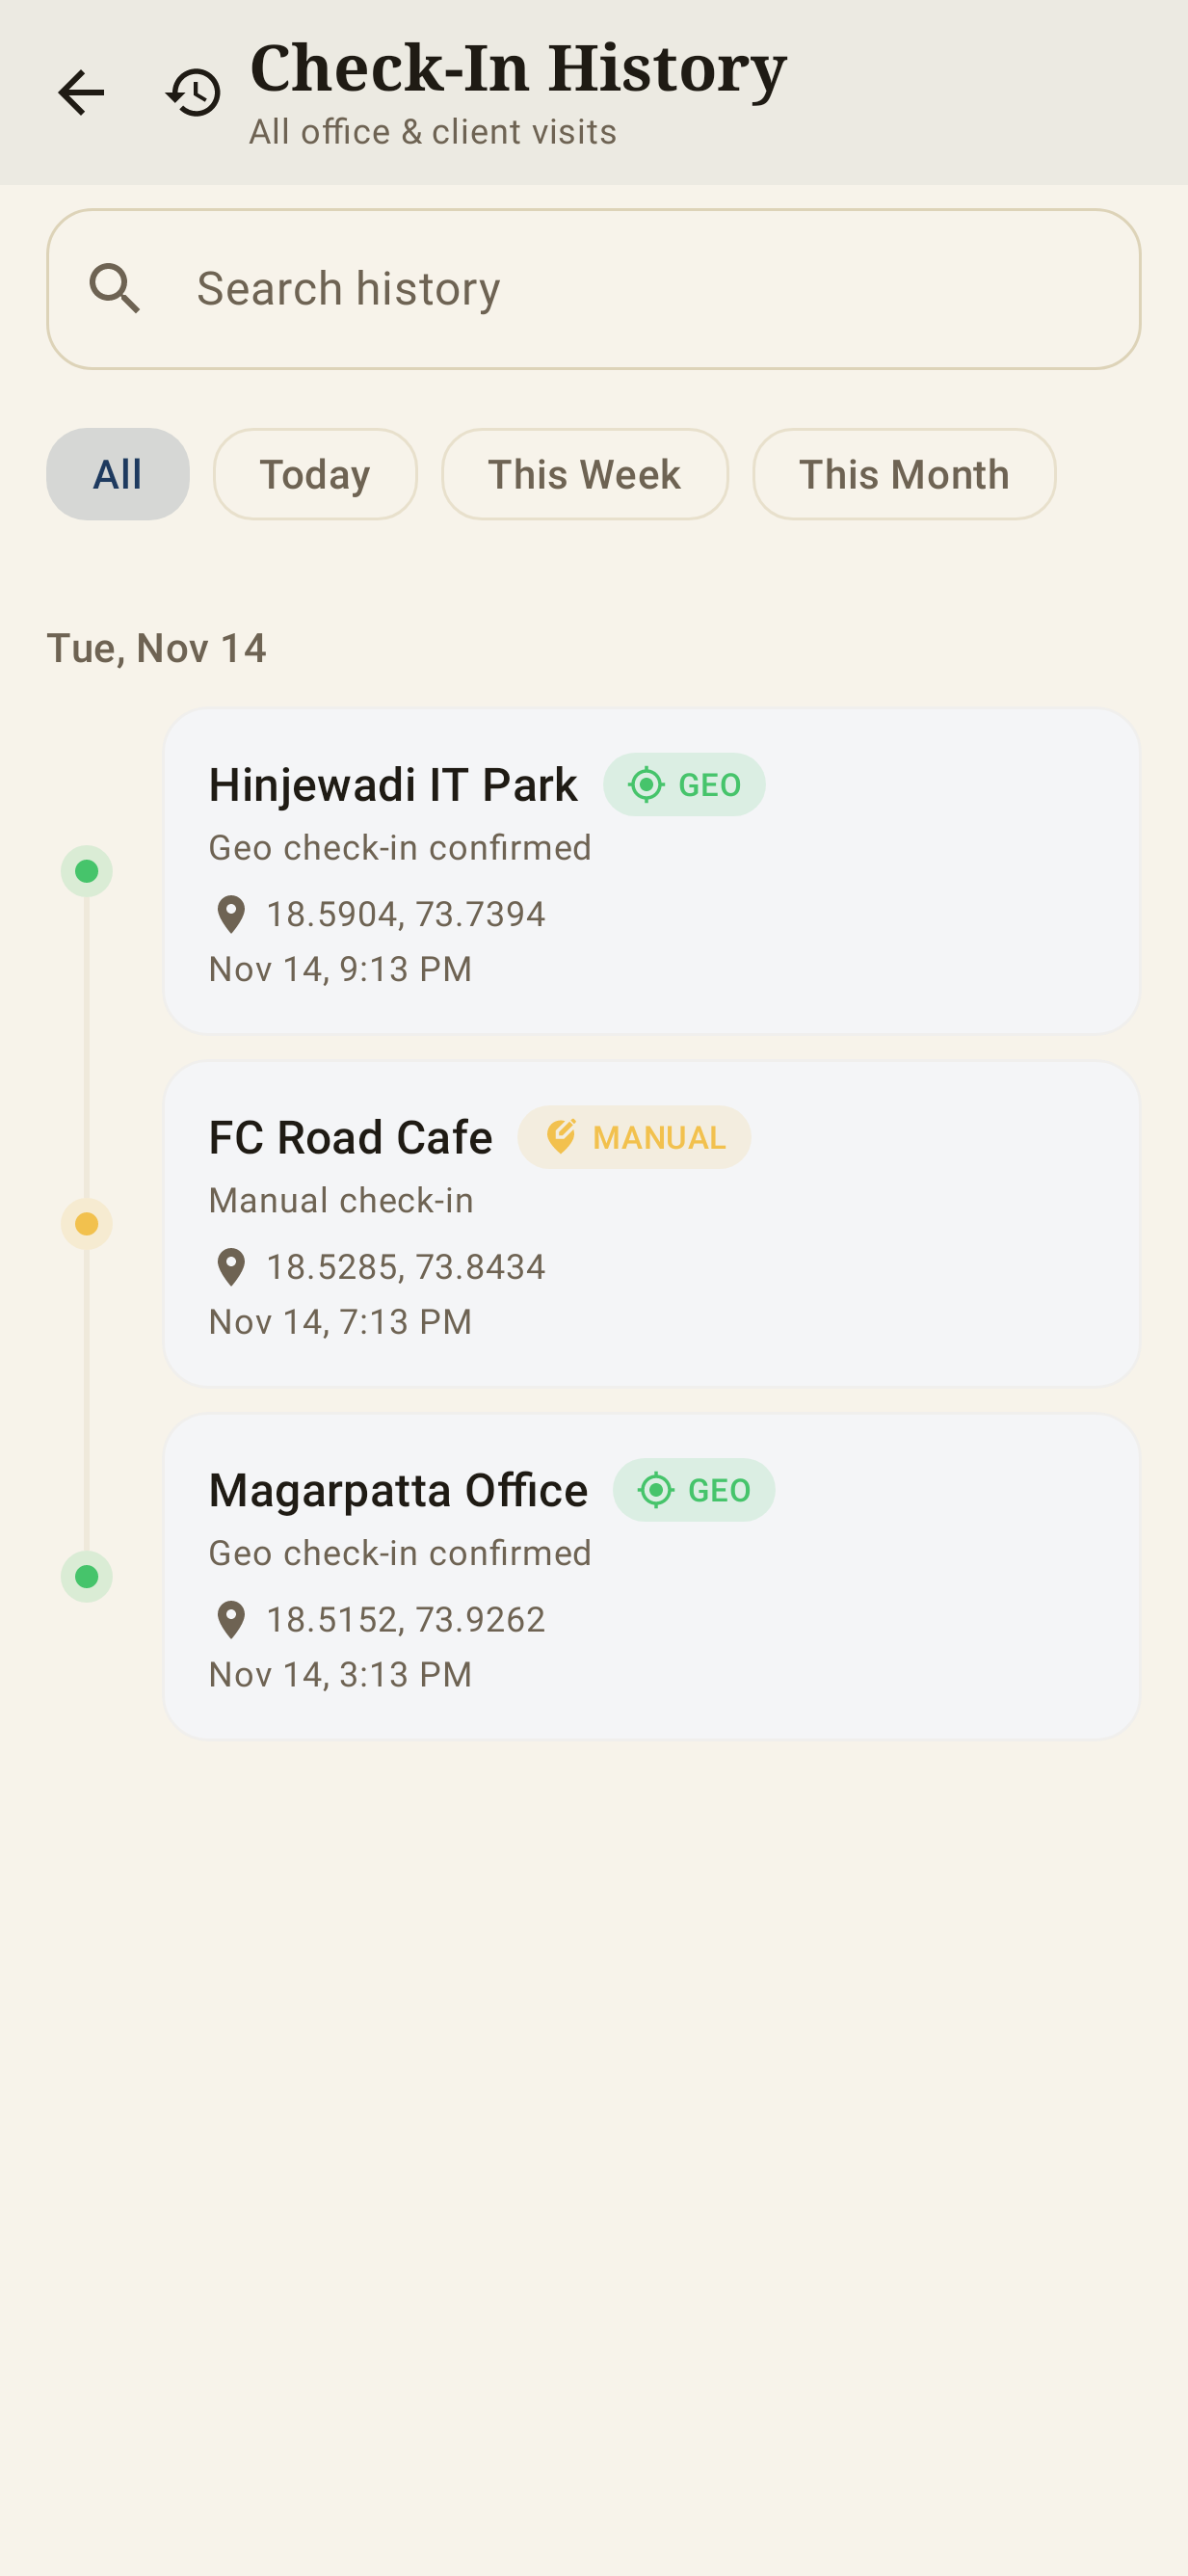Click location pin beside 18.5152, 73.9262
Screen dimensions: 1188x2576
pos(231,1620)
